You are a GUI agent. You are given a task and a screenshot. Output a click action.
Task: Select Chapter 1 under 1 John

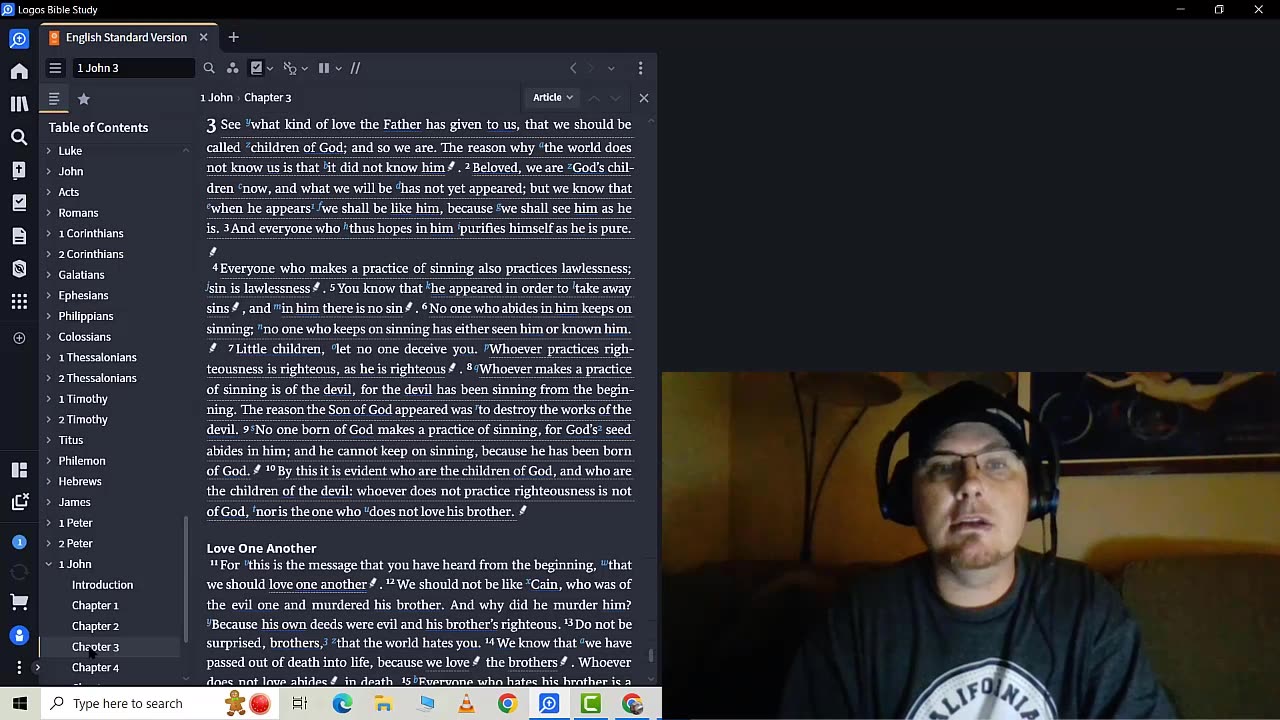[95, 605]
